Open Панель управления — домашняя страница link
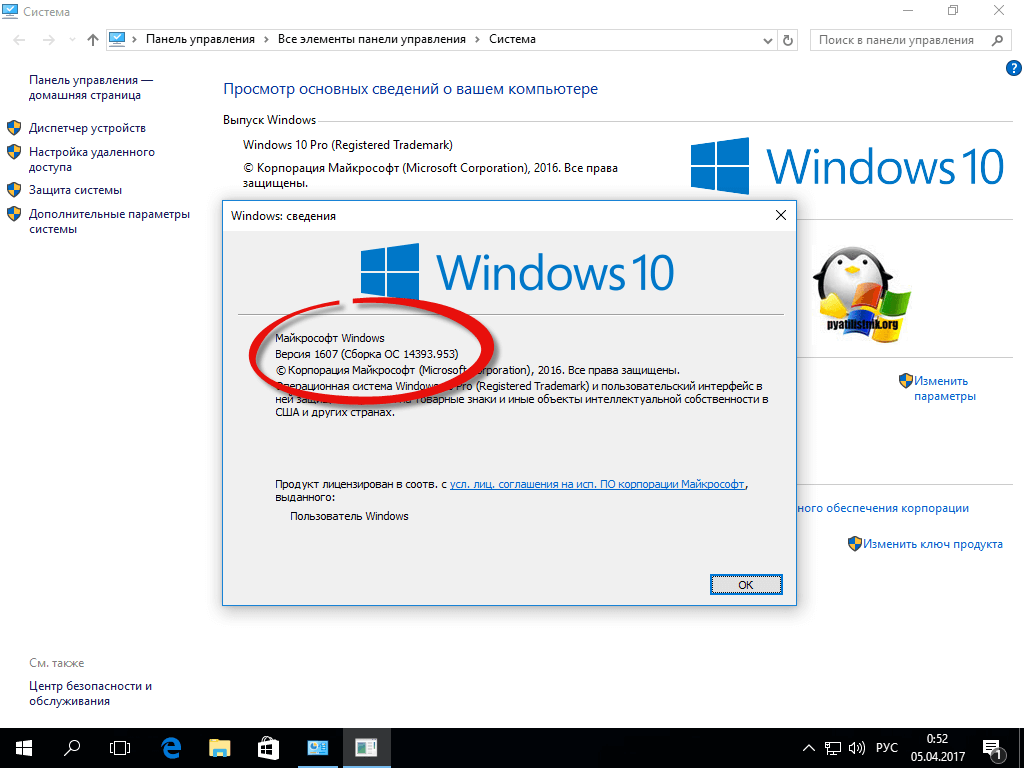This screenshot has height=768, width=1024. (x=91, y=88)
